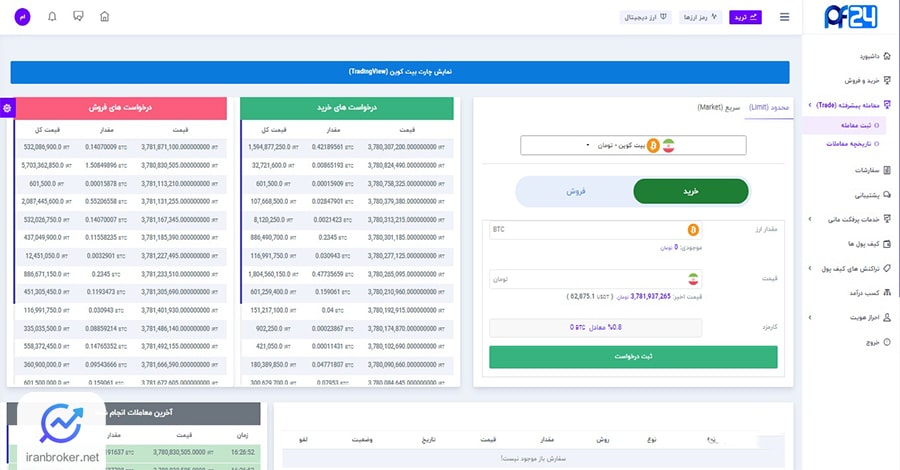Open تاریخچه معاملات submenu item
This screenshot has width=900, height=470.
pos(852,143)
